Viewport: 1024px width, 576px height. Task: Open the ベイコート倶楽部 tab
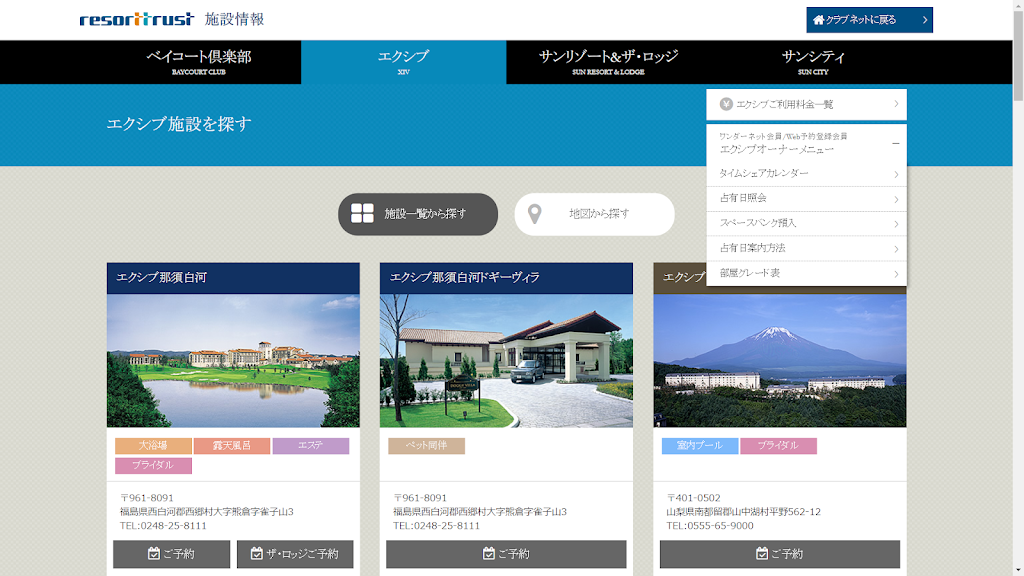click(199, 62)
